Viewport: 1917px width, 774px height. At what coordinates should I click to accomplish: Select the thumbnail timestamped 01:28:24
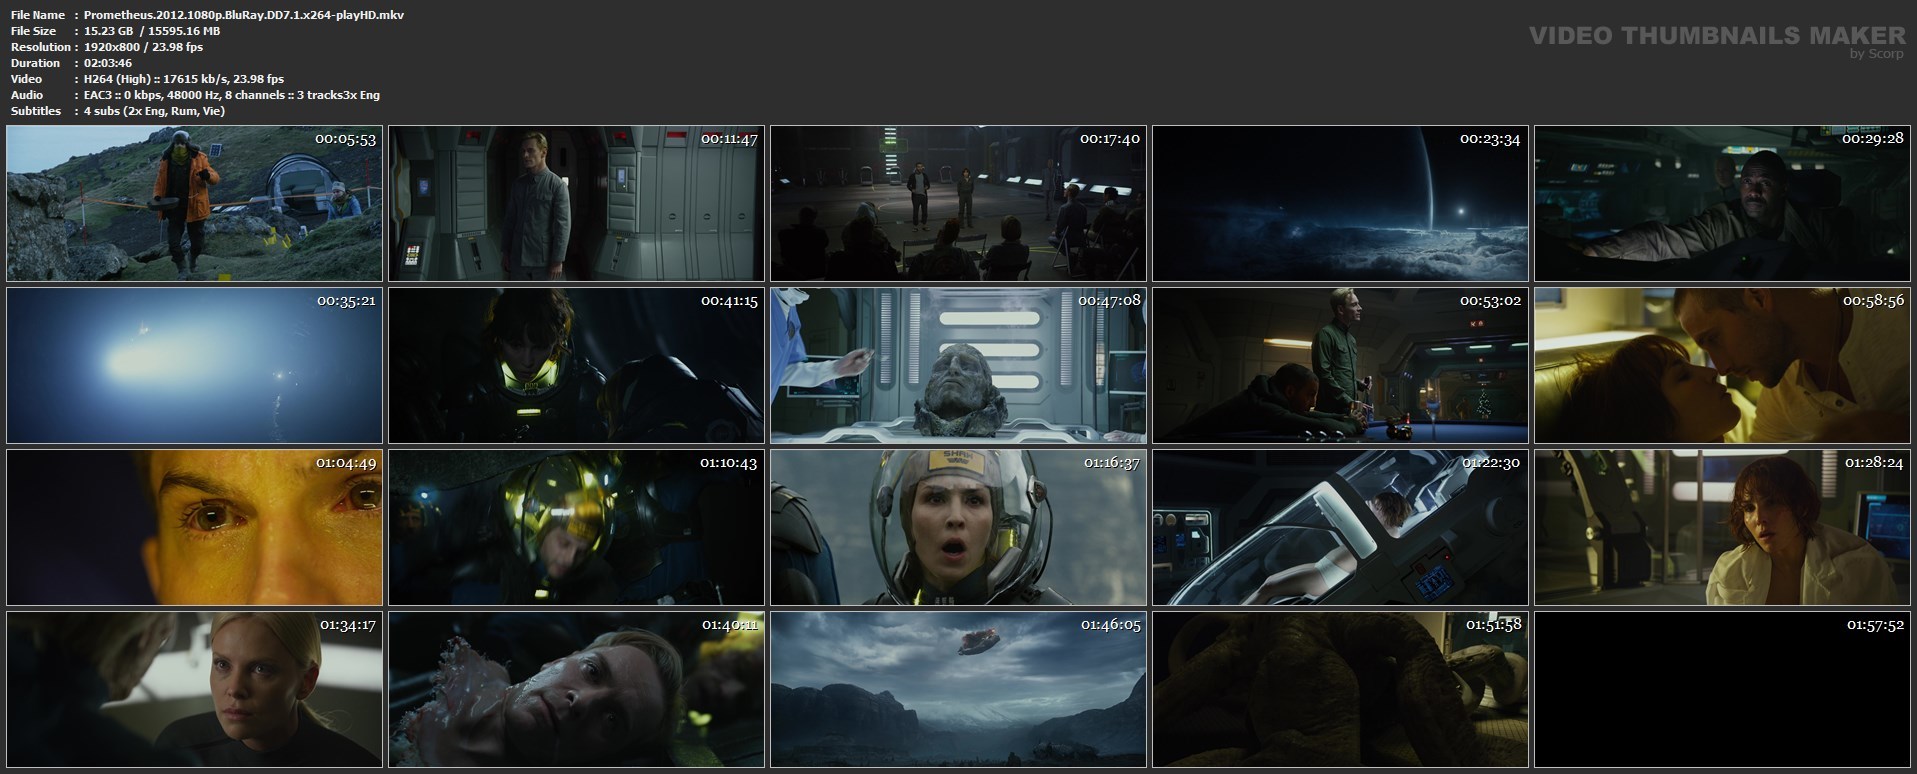[x=1722, y=528]
